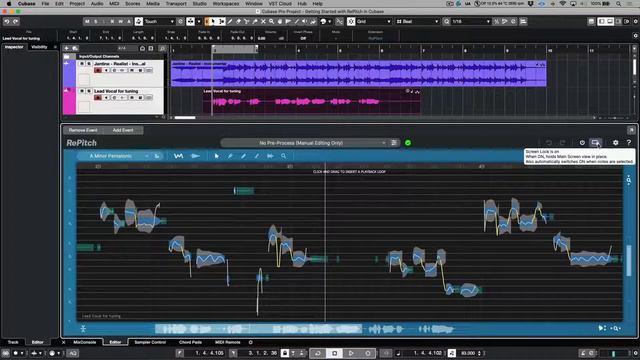Screen dimensions: 640x360
Task: Select the Split scissors tool
Action: tap(247, 21)
